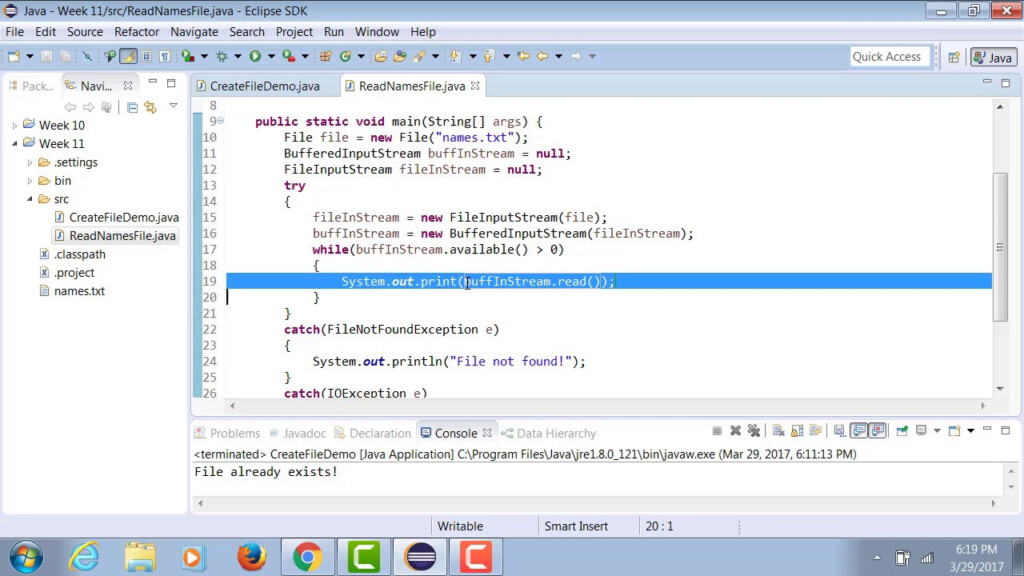Click the Back navigation arrow in toolbar
1024x576 pixels.
[x=543, y=57]
